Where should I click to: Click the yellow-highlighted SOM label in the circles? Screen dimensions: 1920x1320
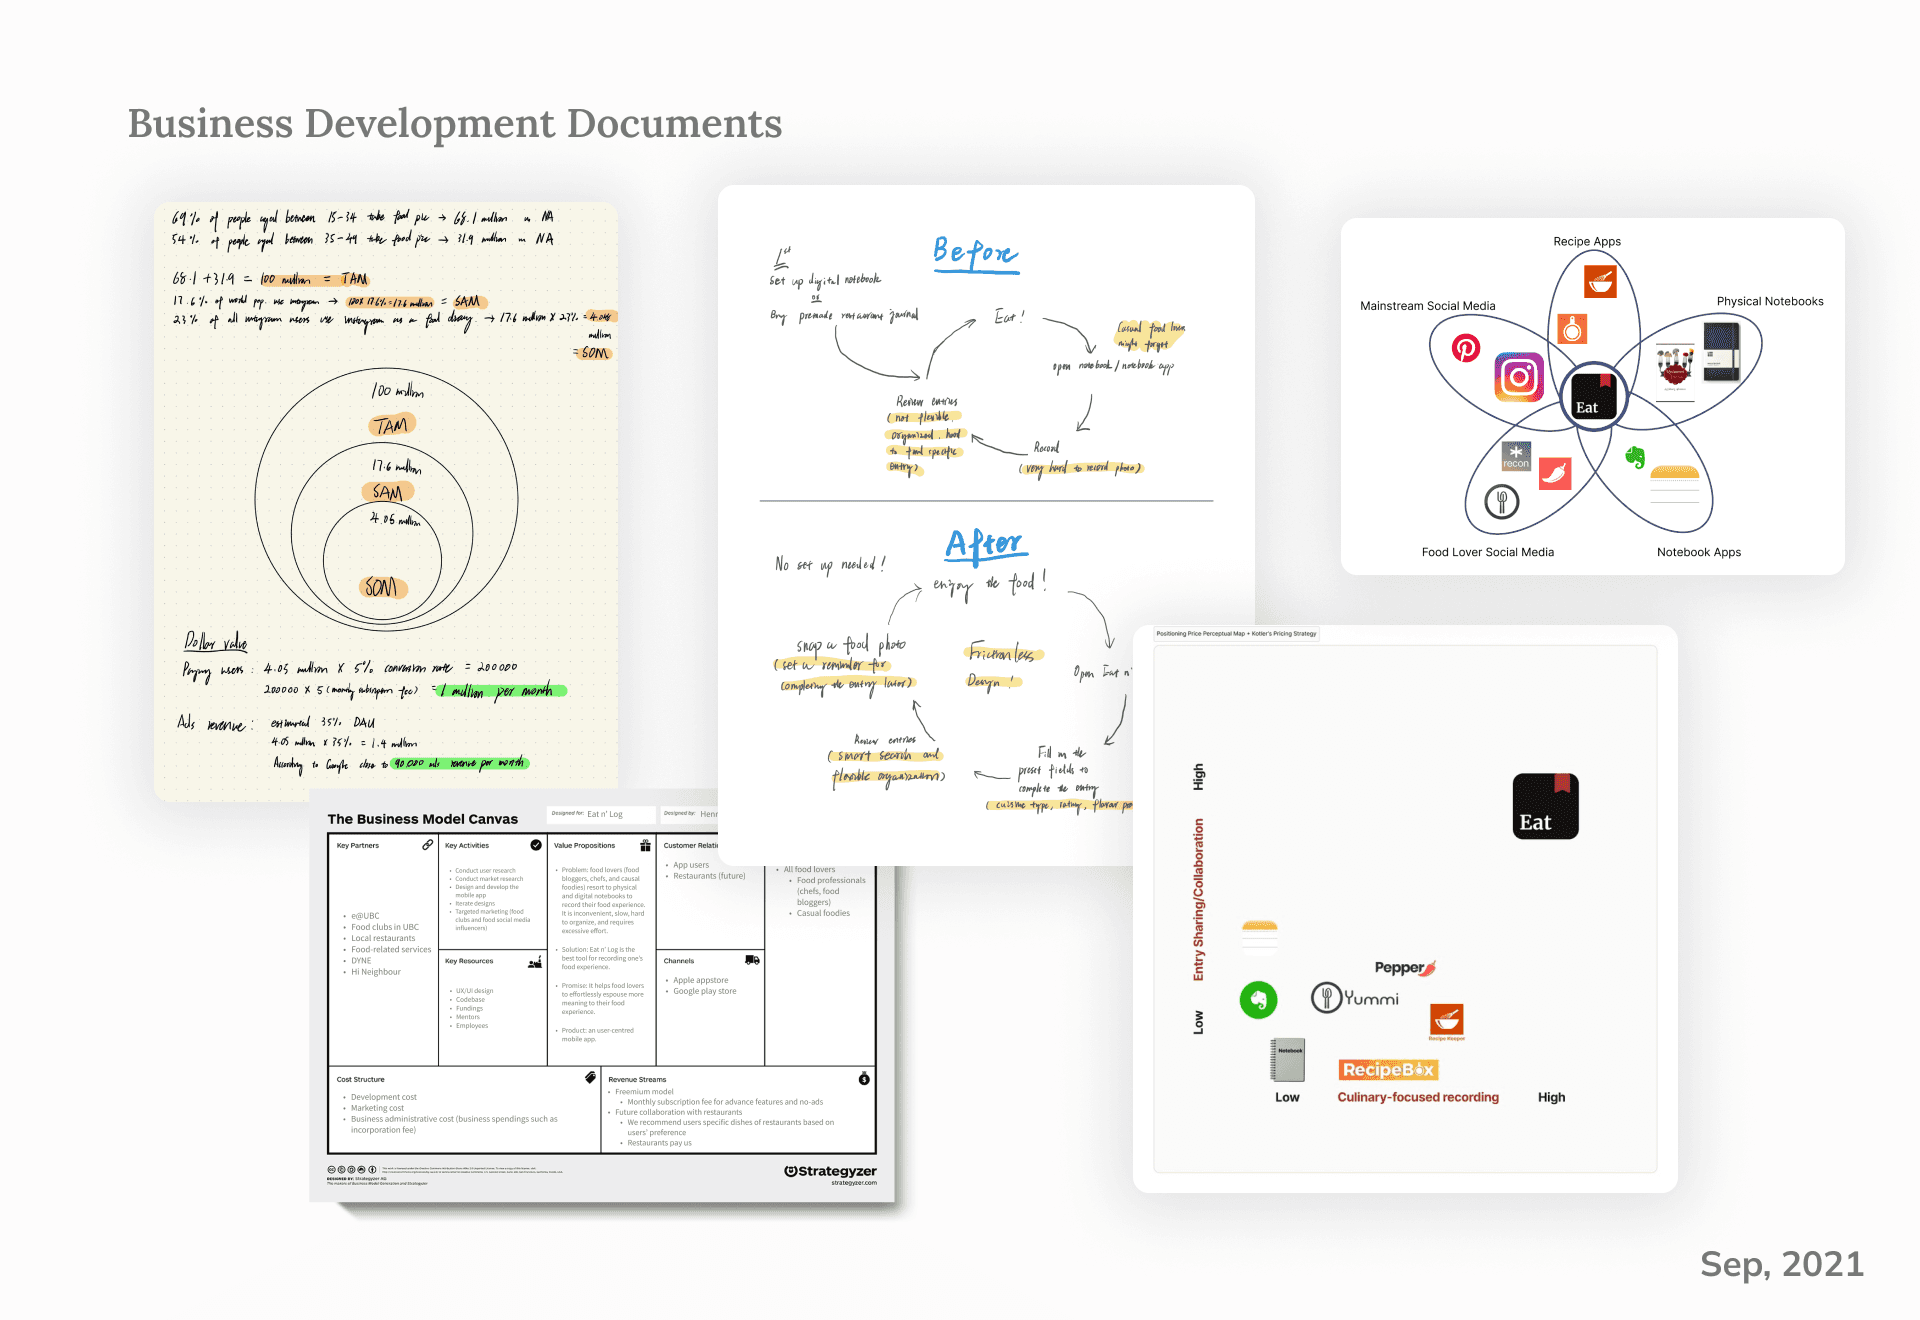pos(382,588)
